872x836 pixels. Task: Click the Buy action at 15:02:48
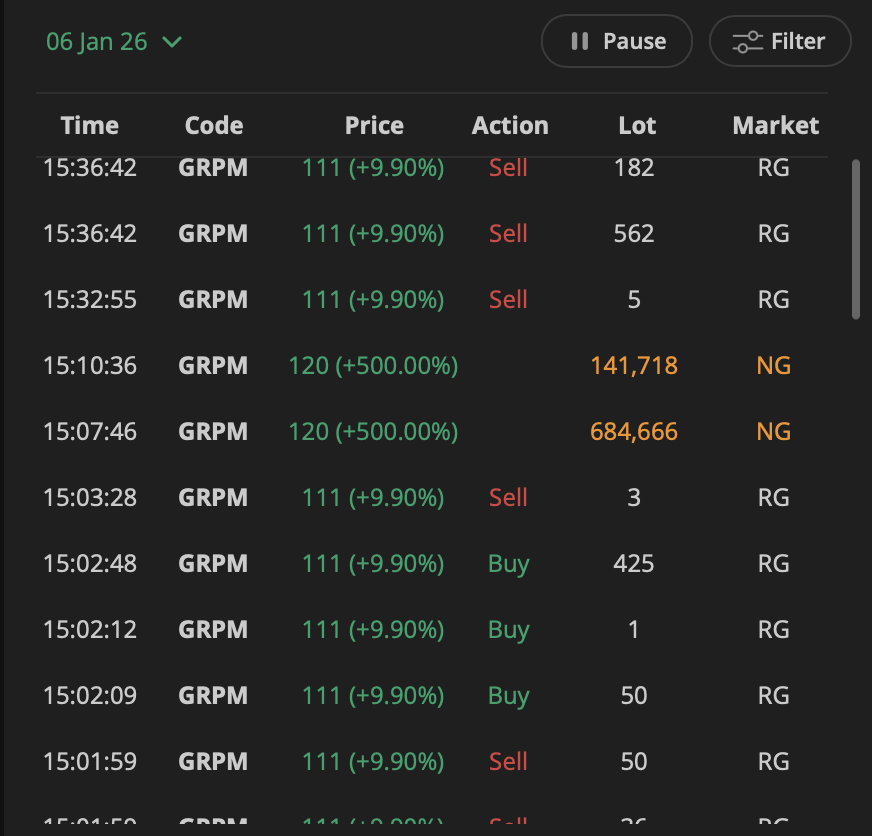coord(508,564)
